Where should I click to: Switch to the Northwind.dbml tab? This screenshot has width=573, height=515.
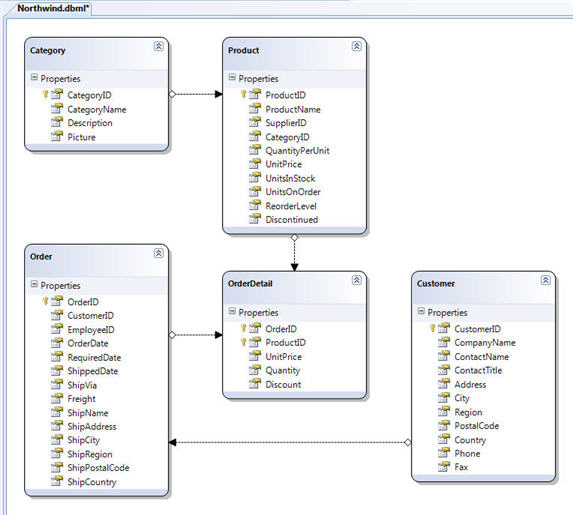point(53,8)
